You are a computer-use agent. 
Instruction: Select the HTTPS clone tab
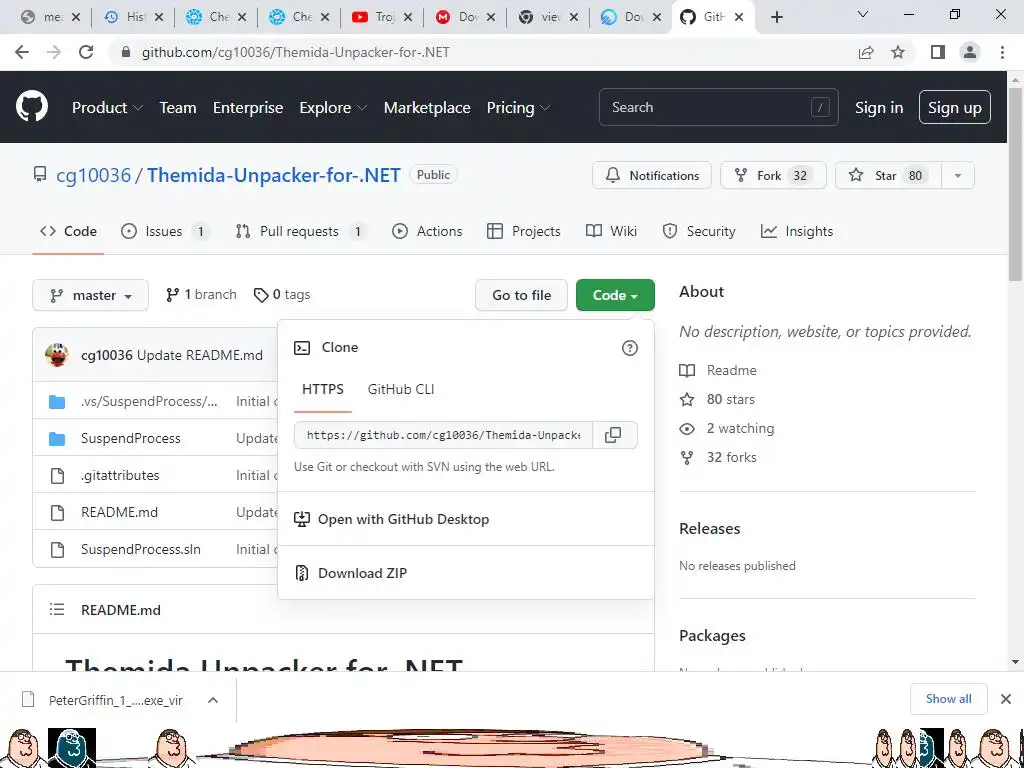coord(323,389)
